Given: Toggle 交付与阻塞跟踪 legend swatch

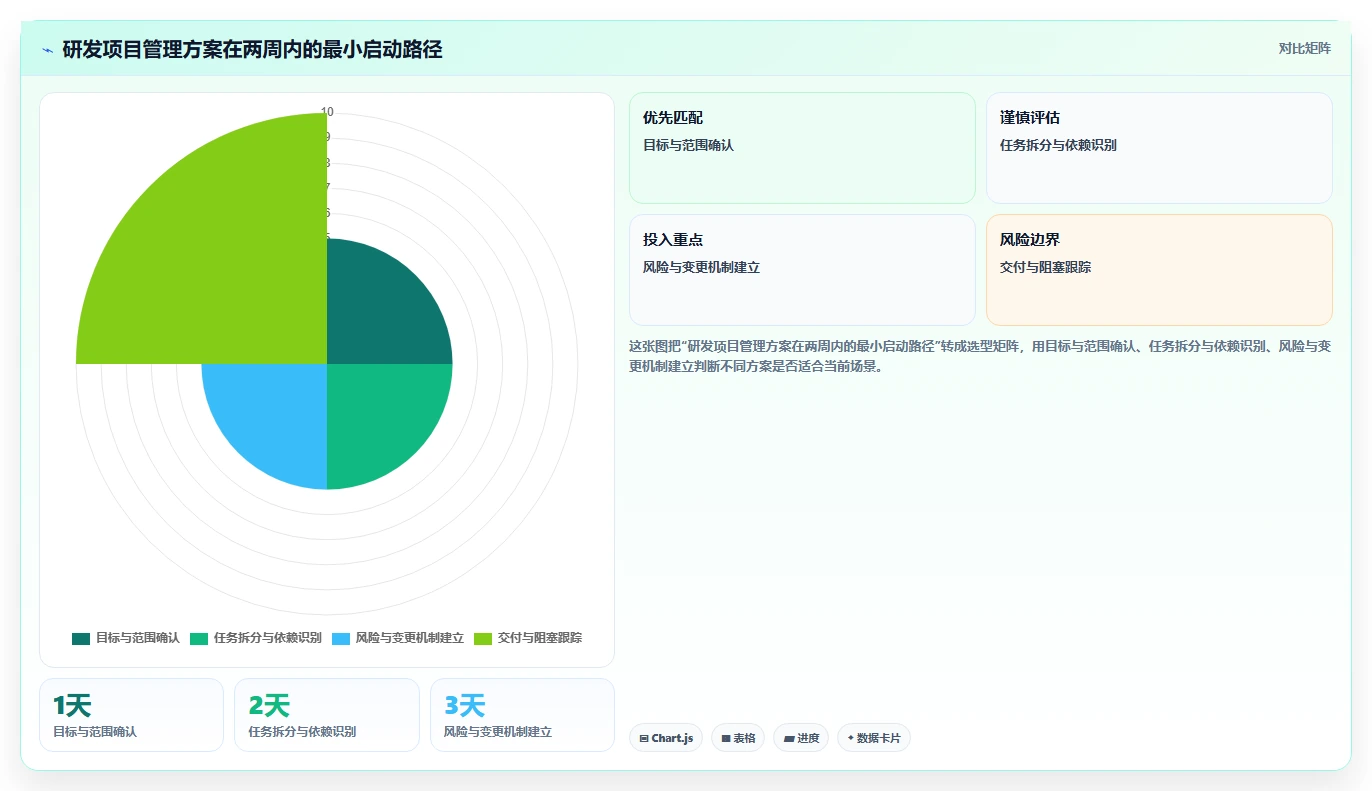Looking at the screenshot, I should (483, 638).
